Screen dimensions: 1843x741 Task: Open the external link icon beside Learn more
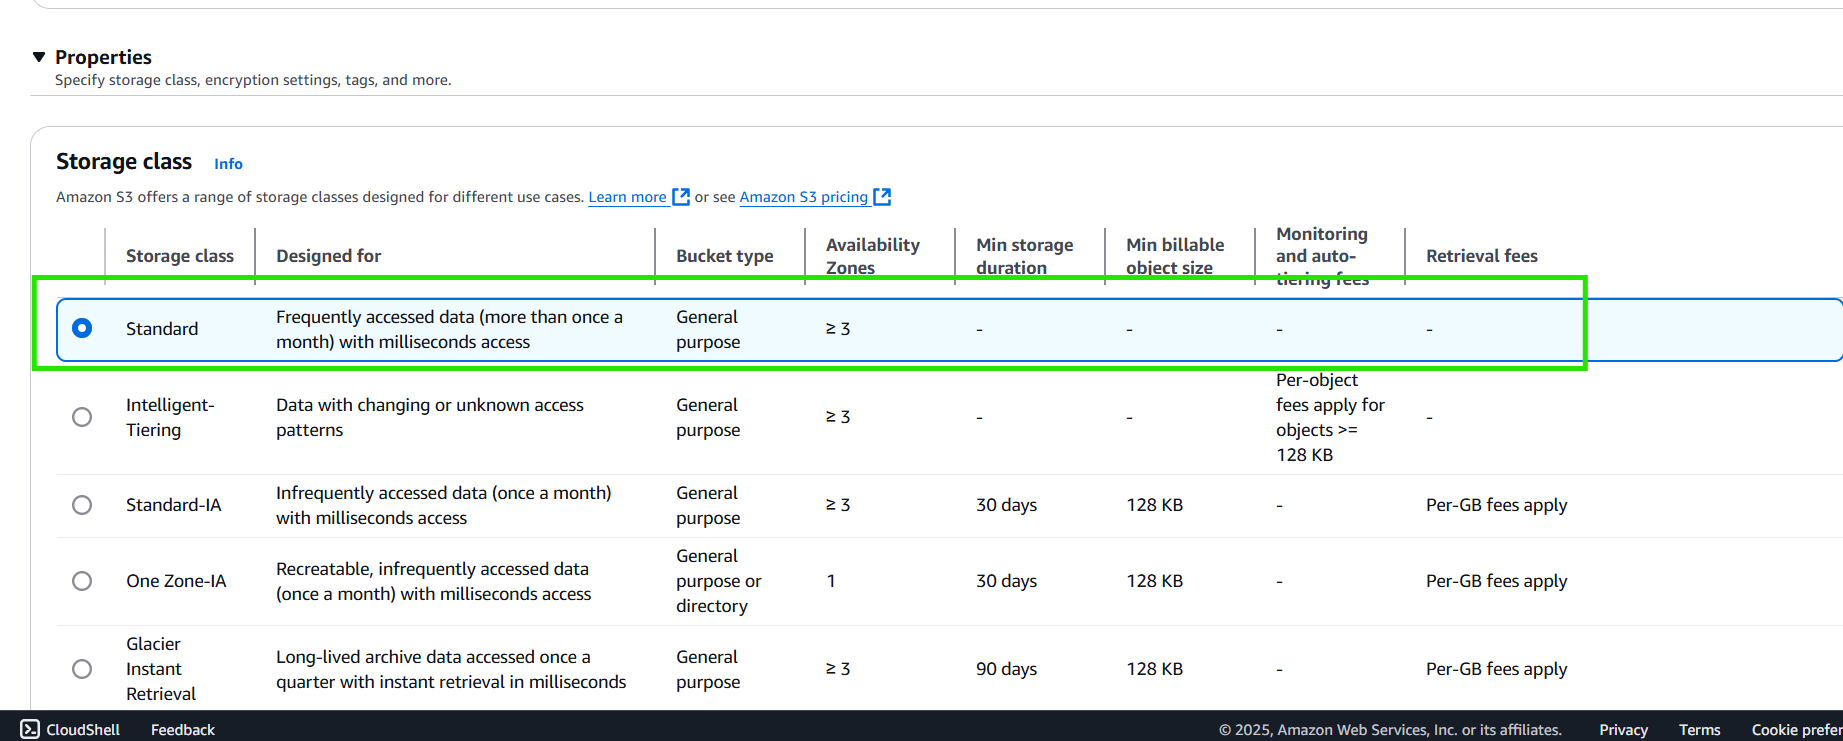point(681,197)
